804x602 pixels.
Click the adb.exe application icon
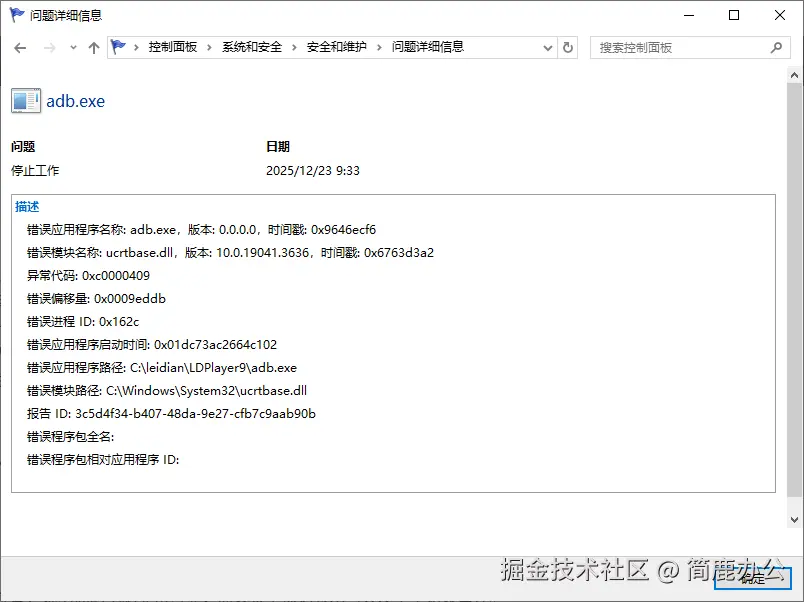25,99
